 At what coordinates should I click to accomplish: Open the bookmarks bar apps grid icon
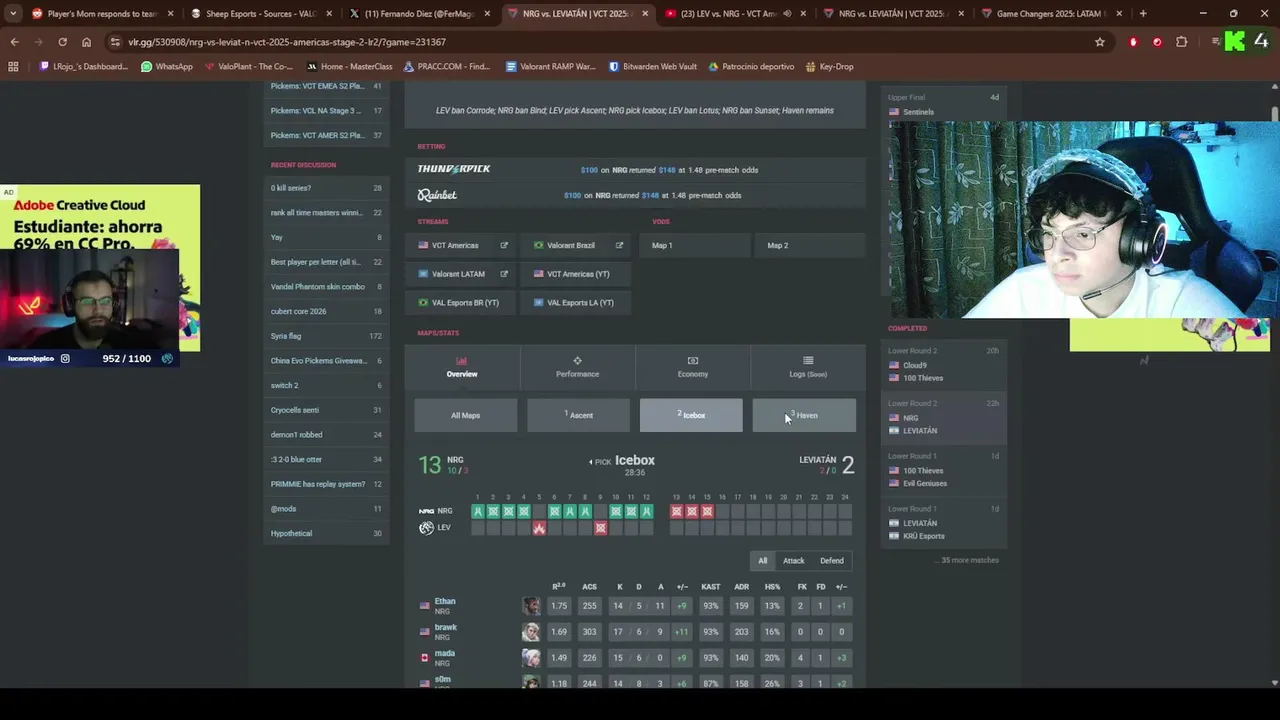13,67
